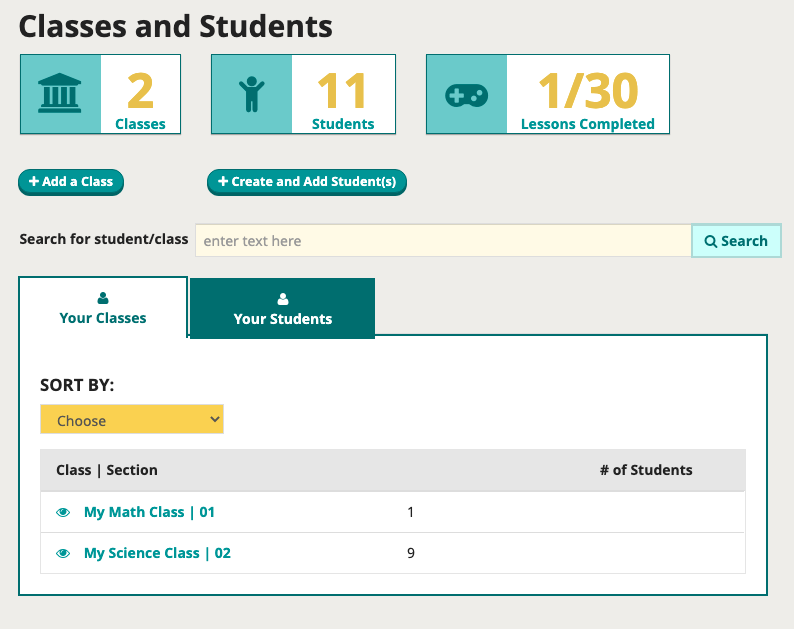Screen dimensions: 794x629
Task: Click the SORT BY: label
Action: coord(77,385)
